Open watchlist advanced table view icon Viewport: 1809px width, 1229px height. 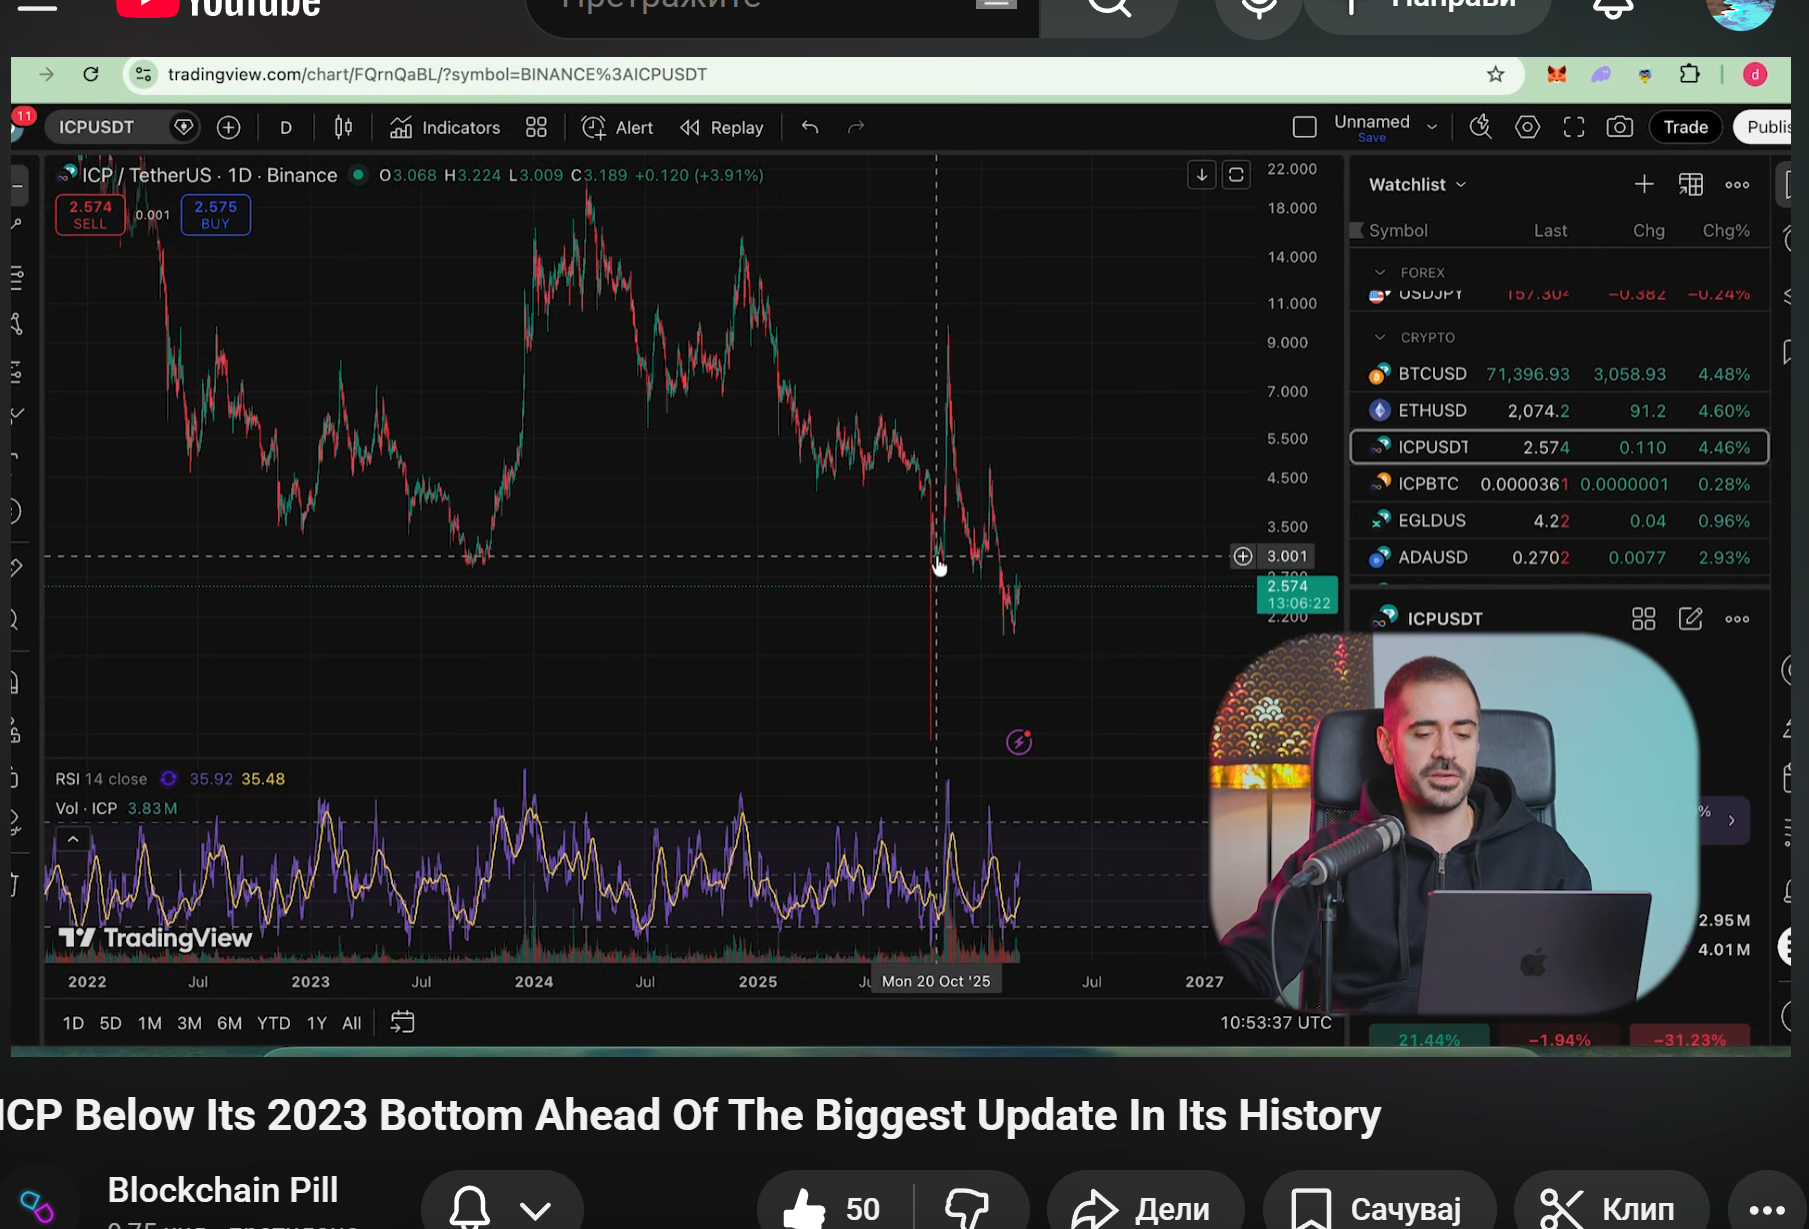[1691, 184]
